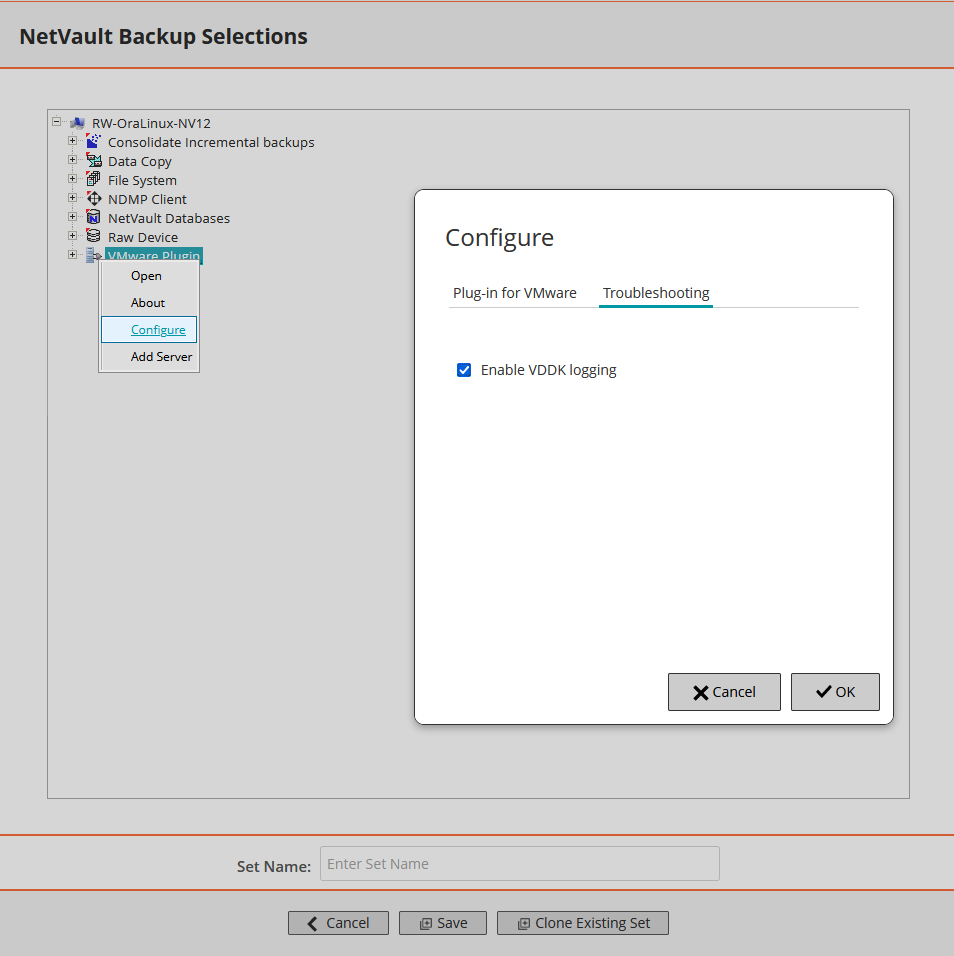954x956 pixels.
Task: Click the Clone Existing Set button
Action: 582,922
